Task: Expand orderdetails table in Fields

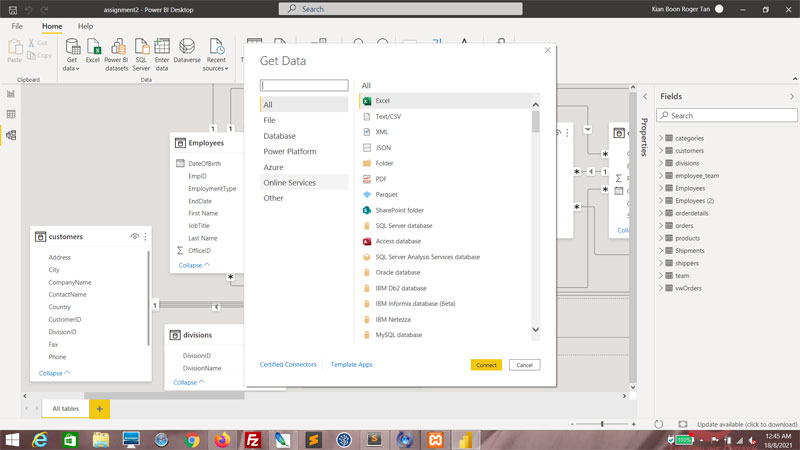Action: pos(661,213)
